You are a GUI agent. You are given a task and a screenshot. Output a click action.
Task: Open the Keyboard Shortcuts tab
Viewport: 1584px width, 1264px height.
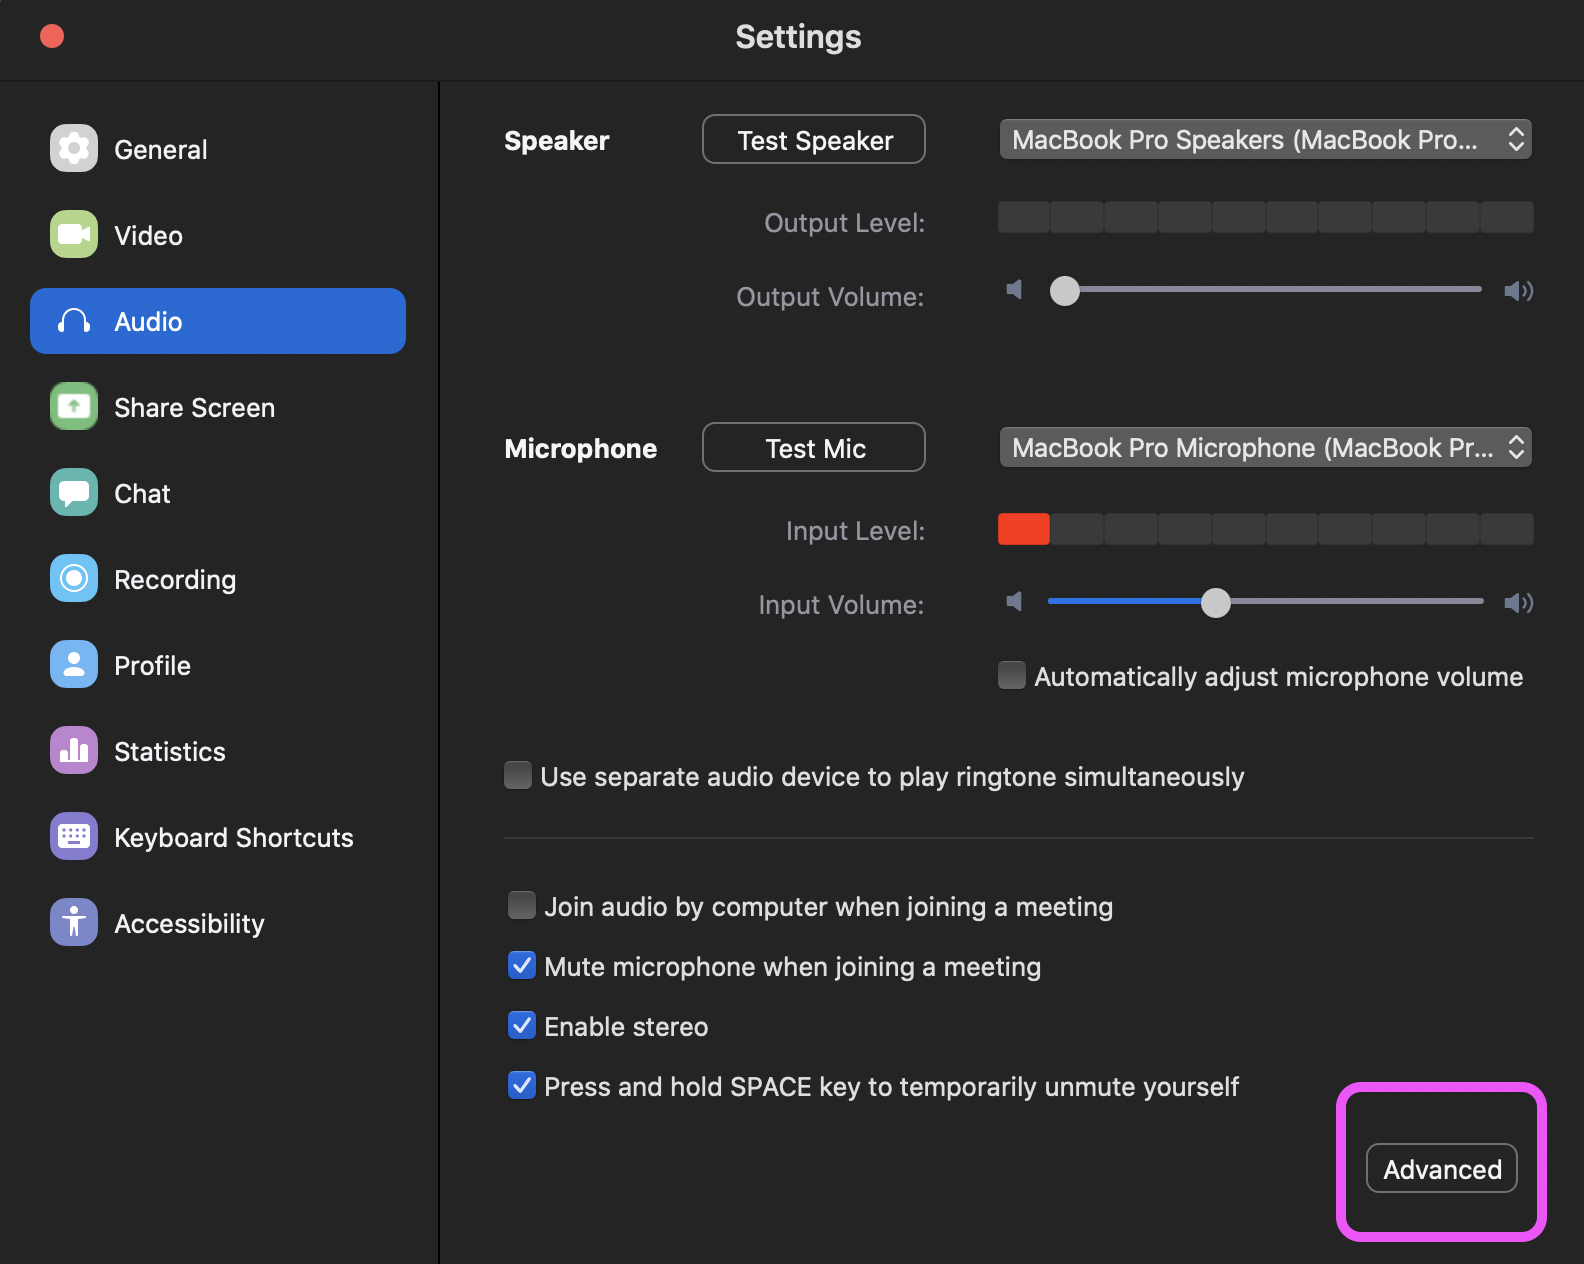[x=218, y=837]
